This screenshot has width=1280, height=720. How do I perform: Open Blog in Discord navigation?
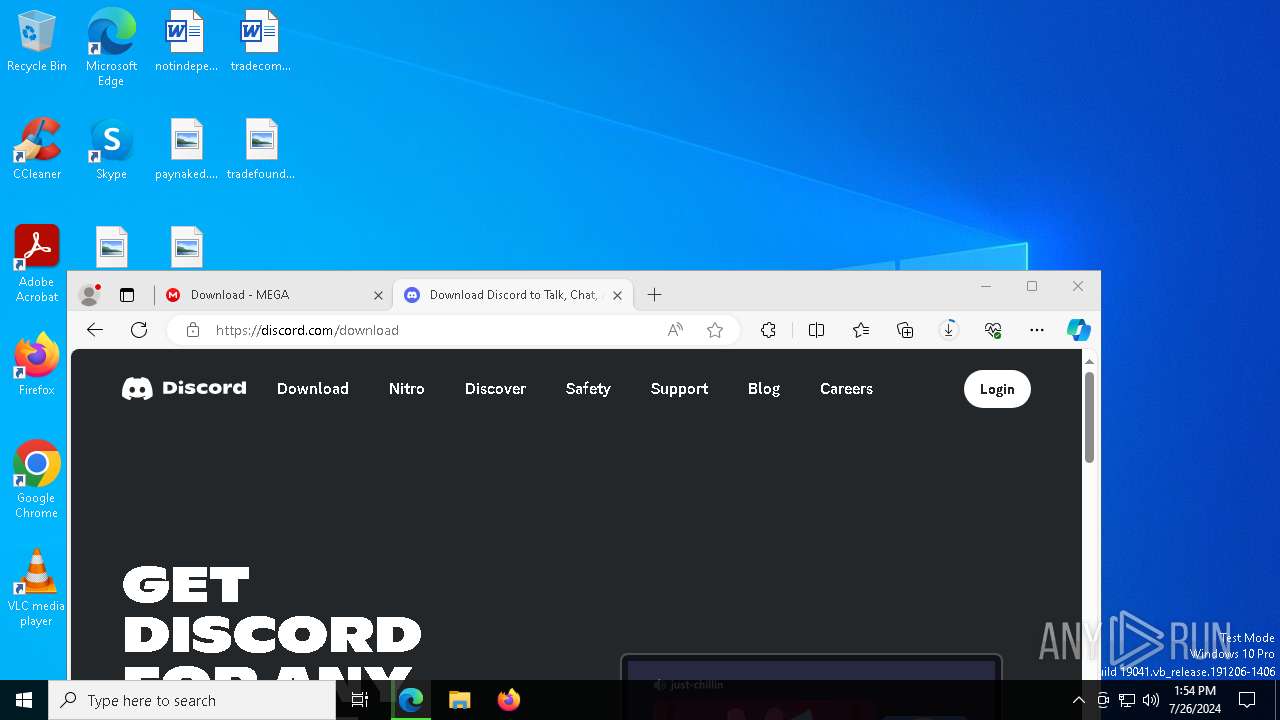(x=764, y=389)
